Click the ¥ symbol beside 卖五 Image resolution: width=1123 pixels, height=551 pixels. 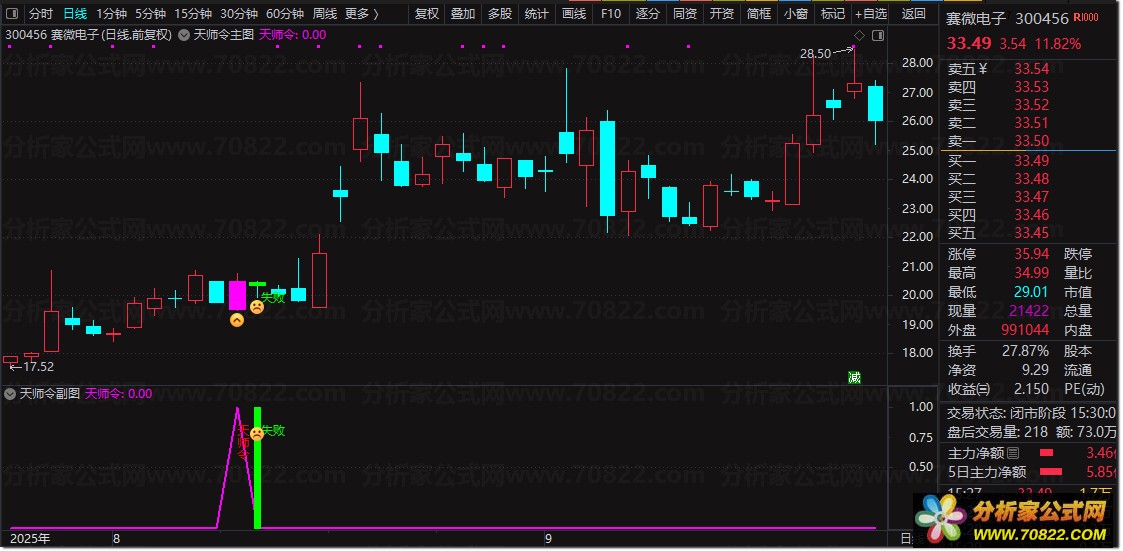point(983,69)
